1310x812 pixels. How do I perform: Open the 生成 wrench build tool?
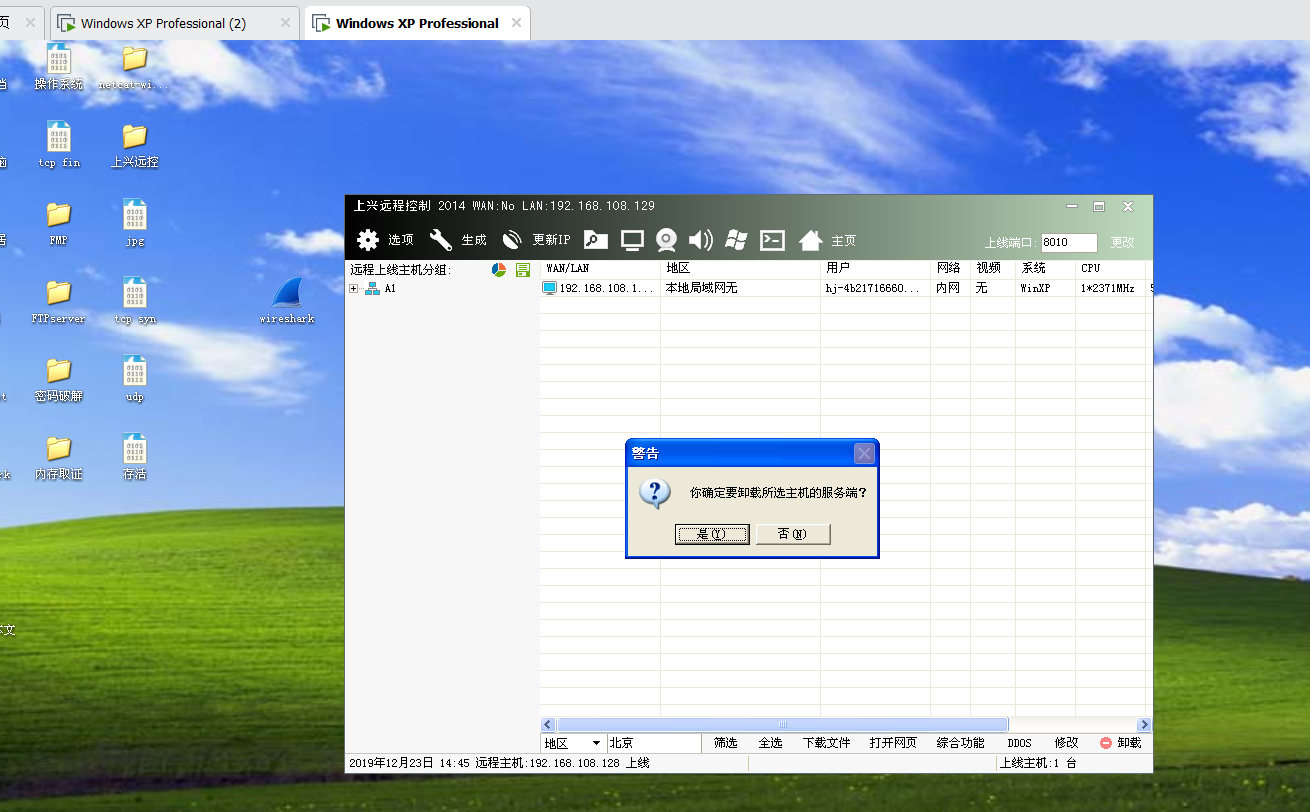tap(441, 240)
